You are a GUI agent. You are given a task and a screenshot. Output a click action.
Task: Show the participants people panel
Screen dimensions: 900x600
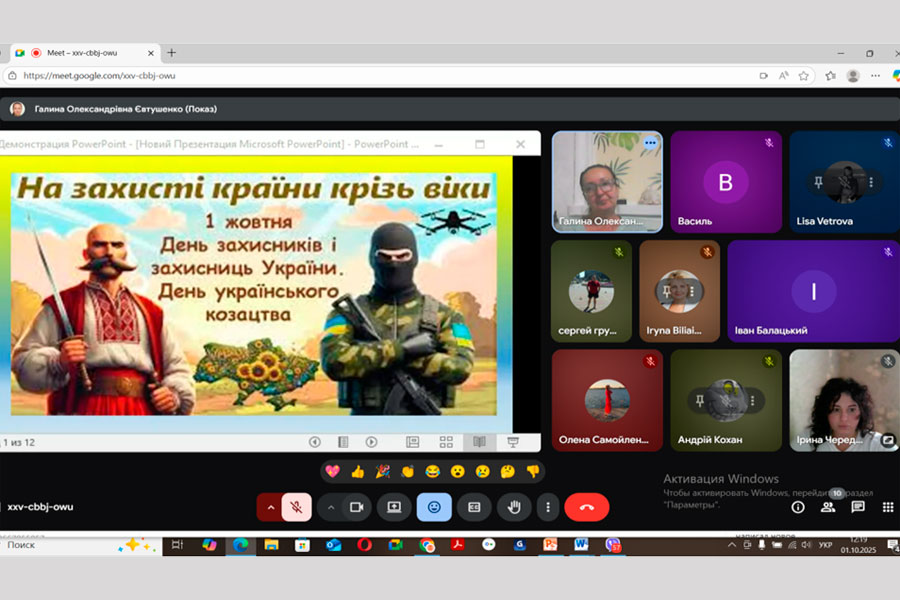pyautogui.click(x=827, y=507)
